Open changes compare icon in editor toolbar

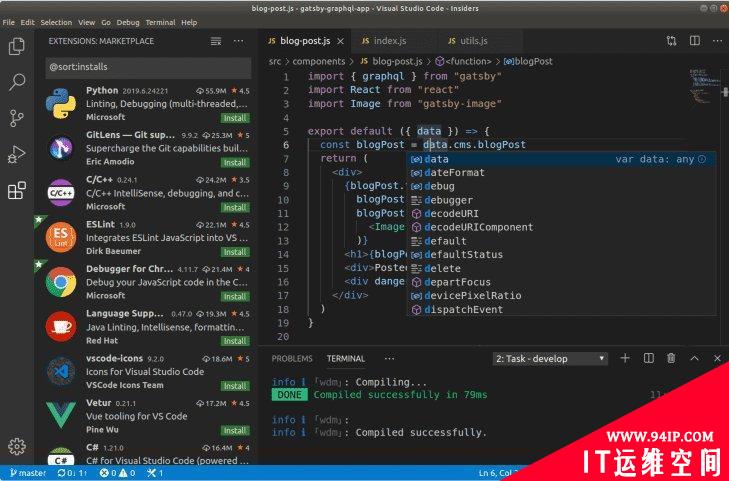click(x=671, y=41)
